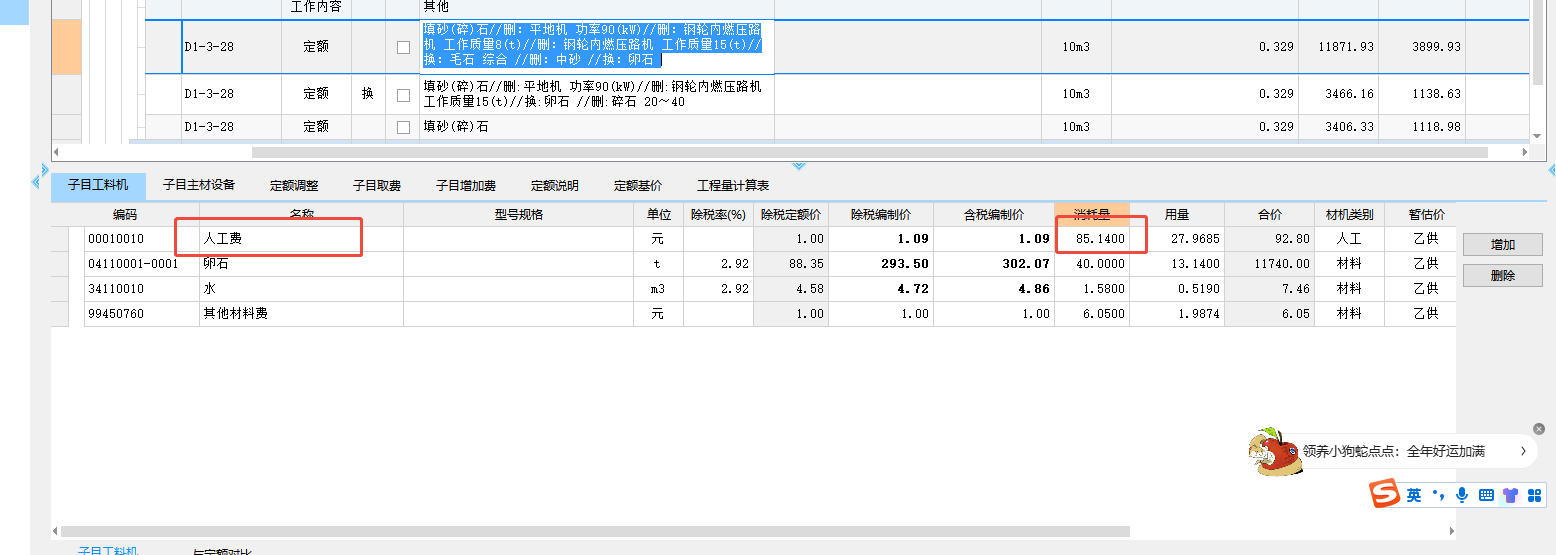Click the lower table horizontal scrollbar thumb
The width and height of the screenshot is (1556, 555).
pyautogui.click(x=595, y=532)
